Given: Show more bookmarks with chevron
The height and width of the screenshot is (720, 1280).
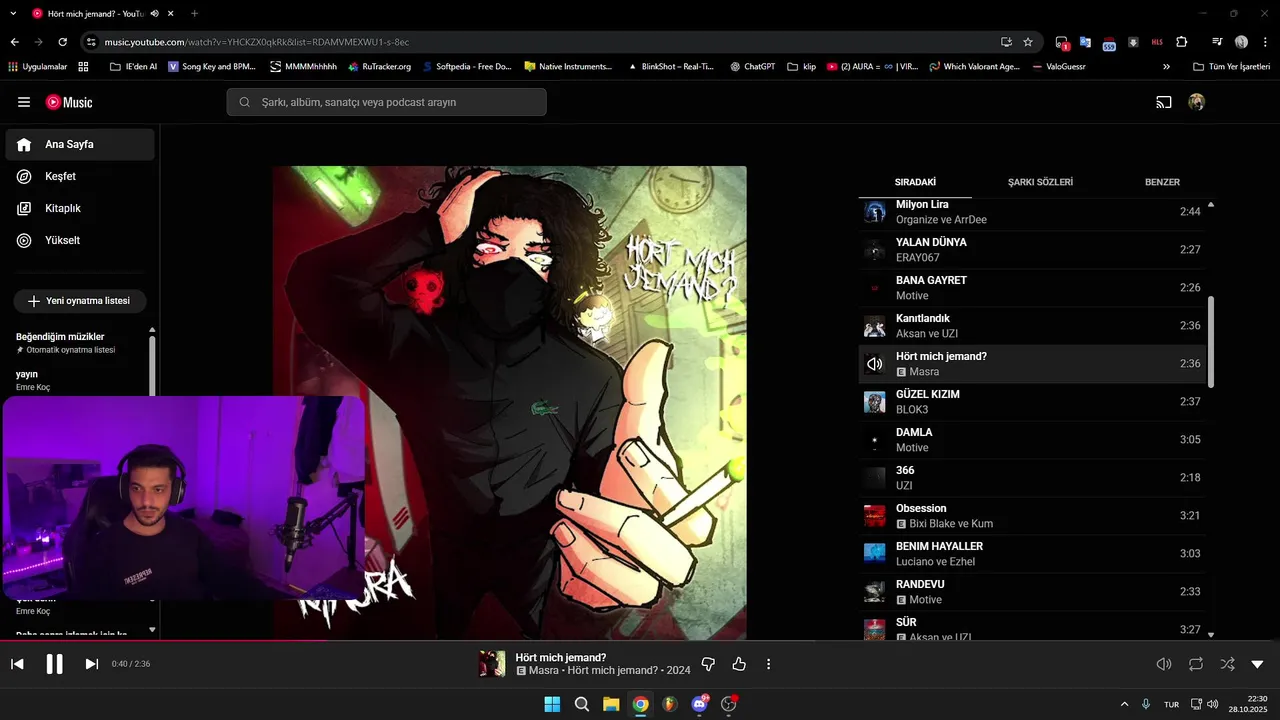Looking at the screenshot, I should pos(1166,67).
